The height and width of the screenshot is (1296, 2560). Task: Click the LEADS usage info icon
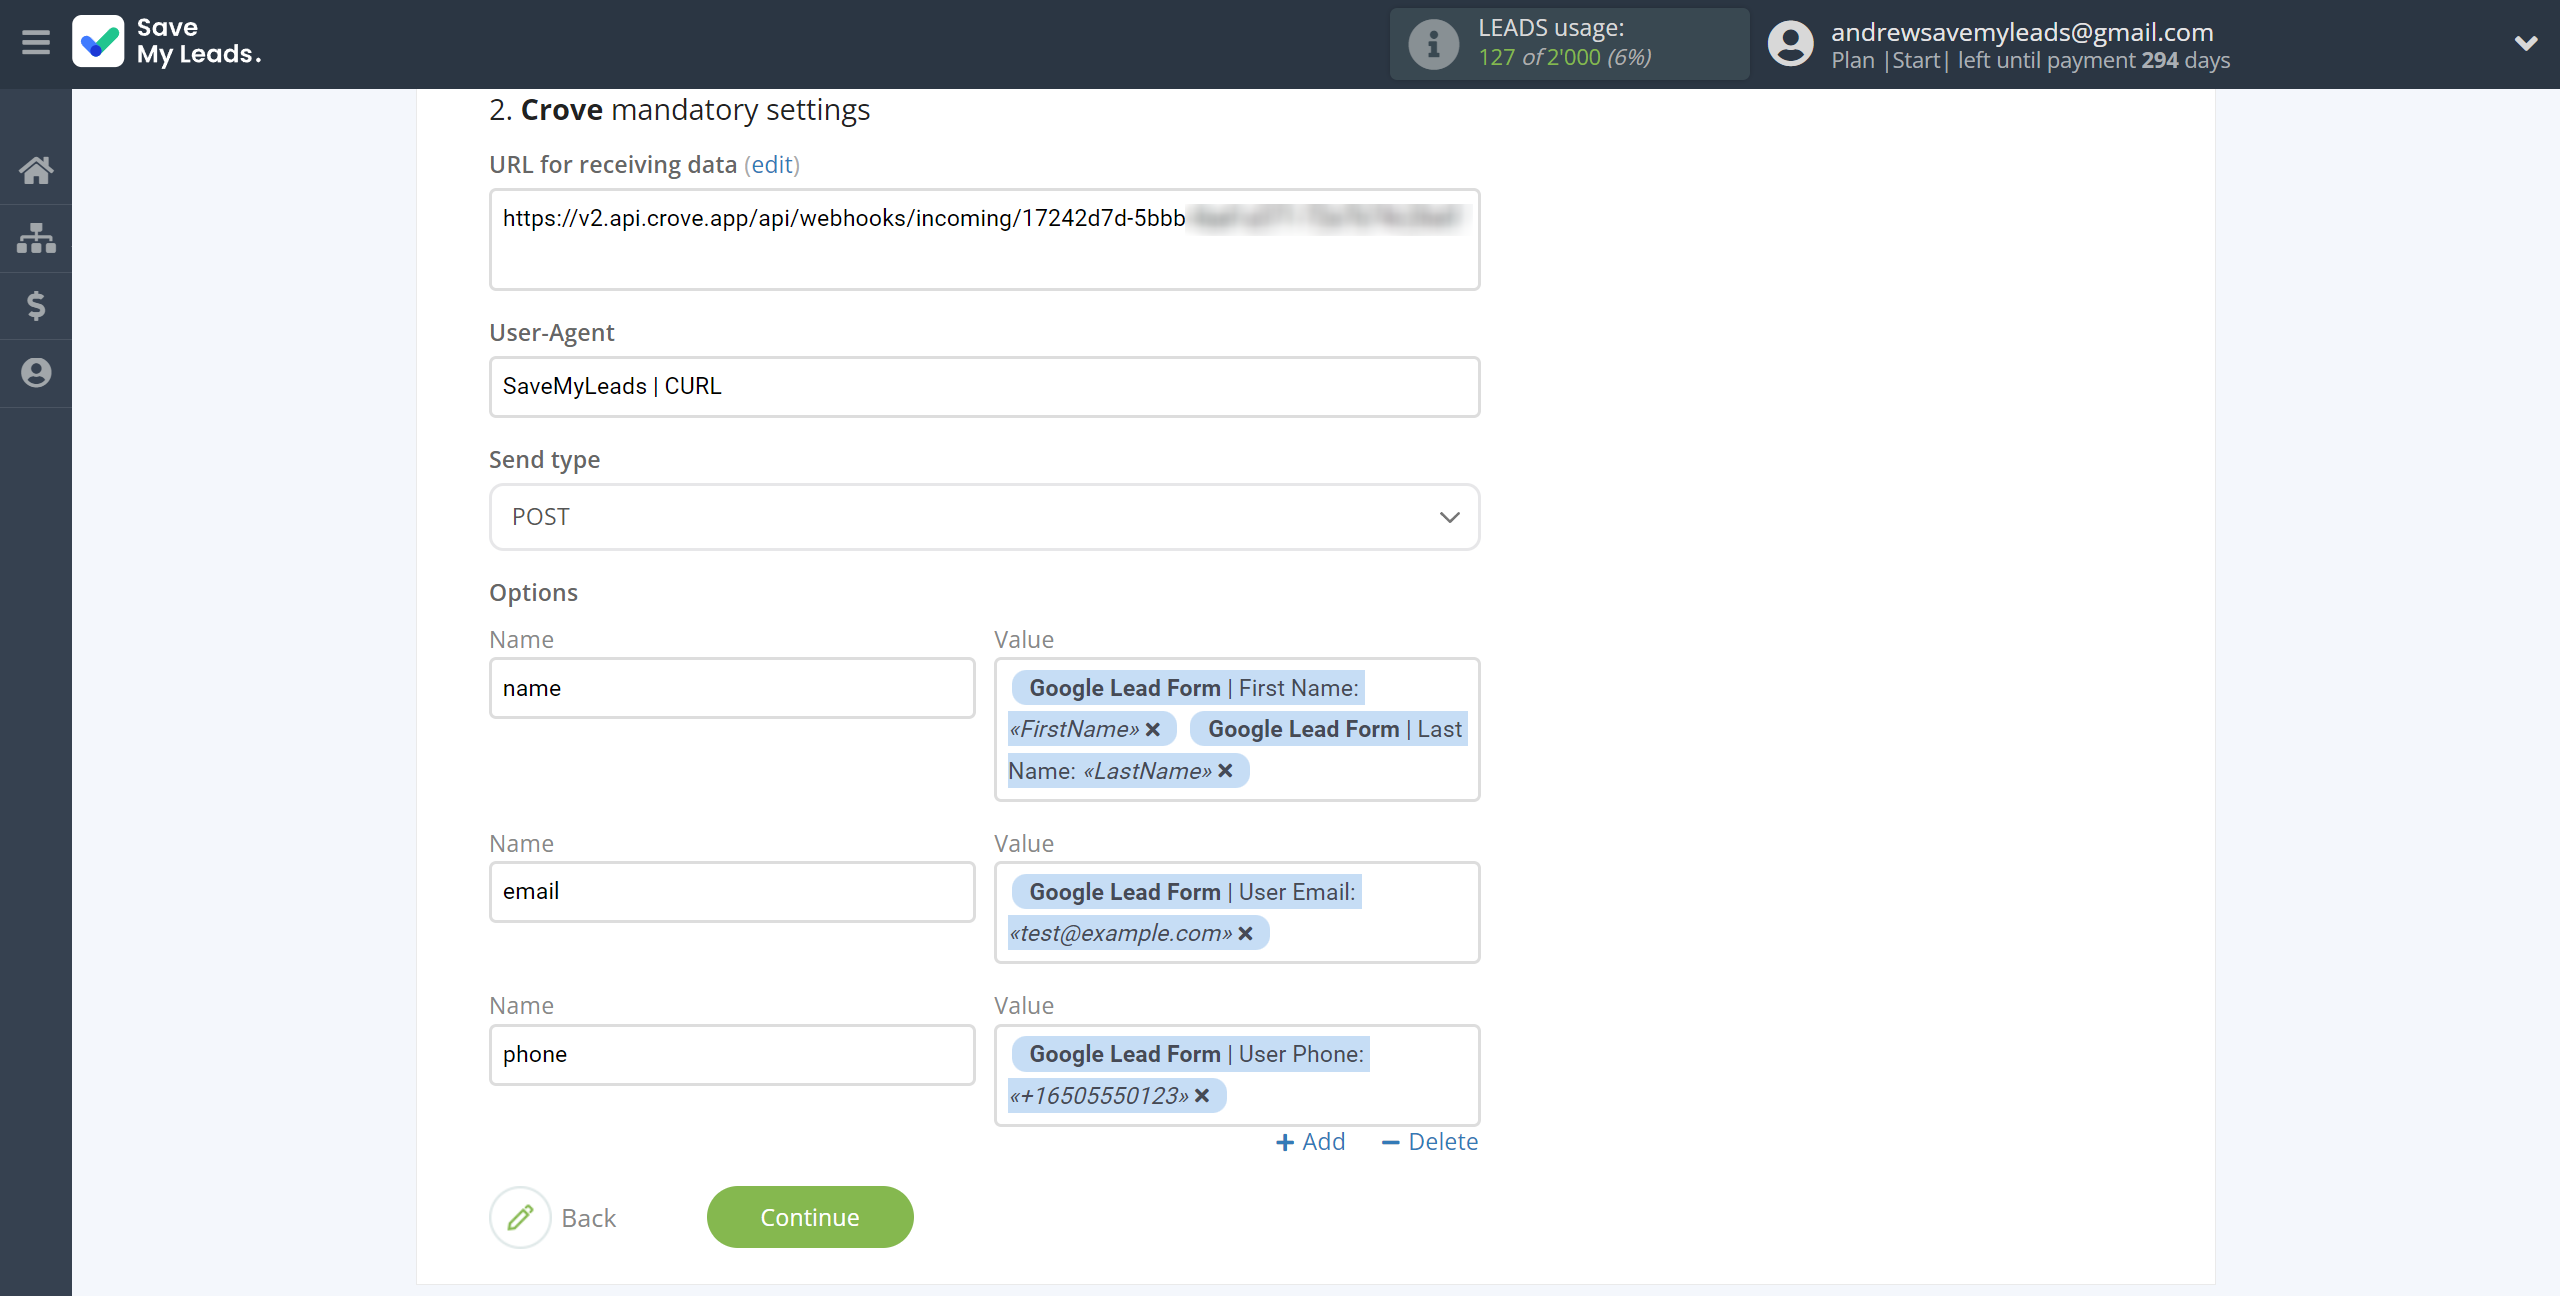1433,44
